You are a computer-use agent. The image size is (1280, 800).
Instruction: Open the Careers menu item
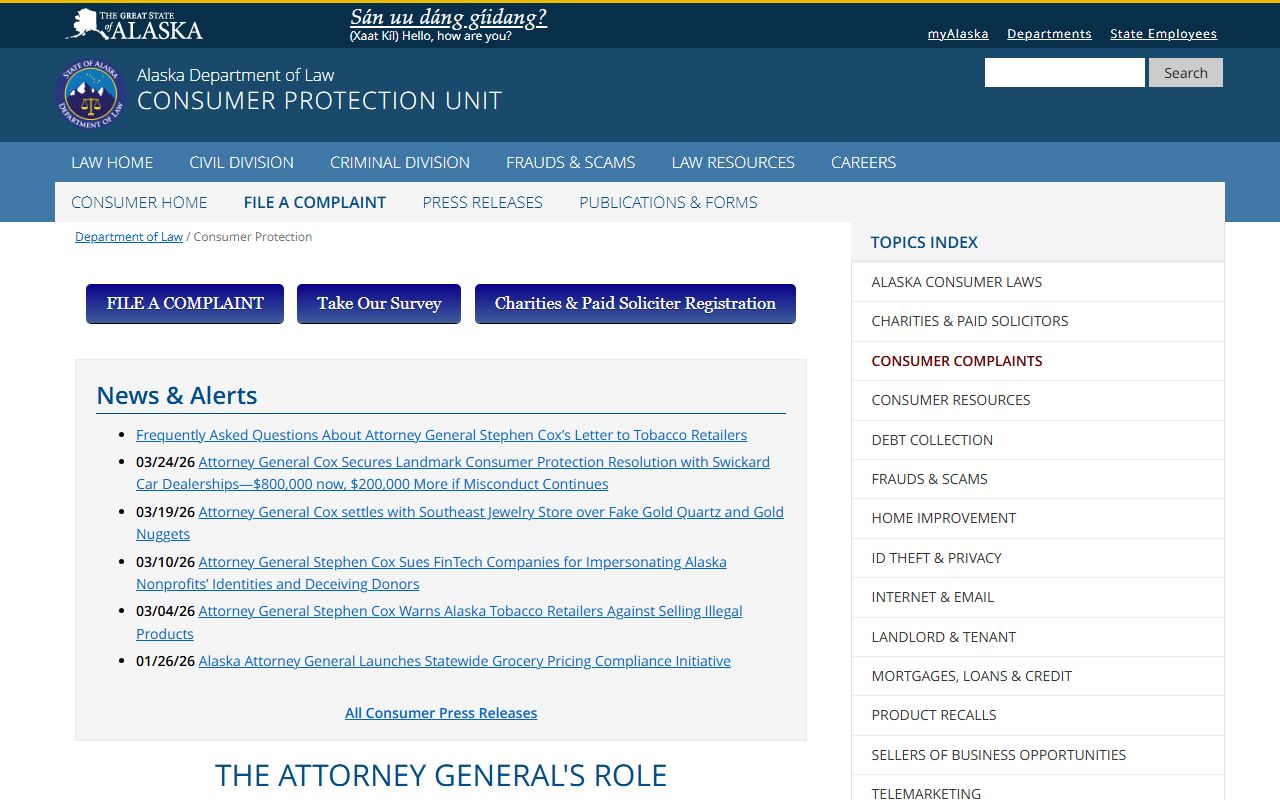coord(864,162)
